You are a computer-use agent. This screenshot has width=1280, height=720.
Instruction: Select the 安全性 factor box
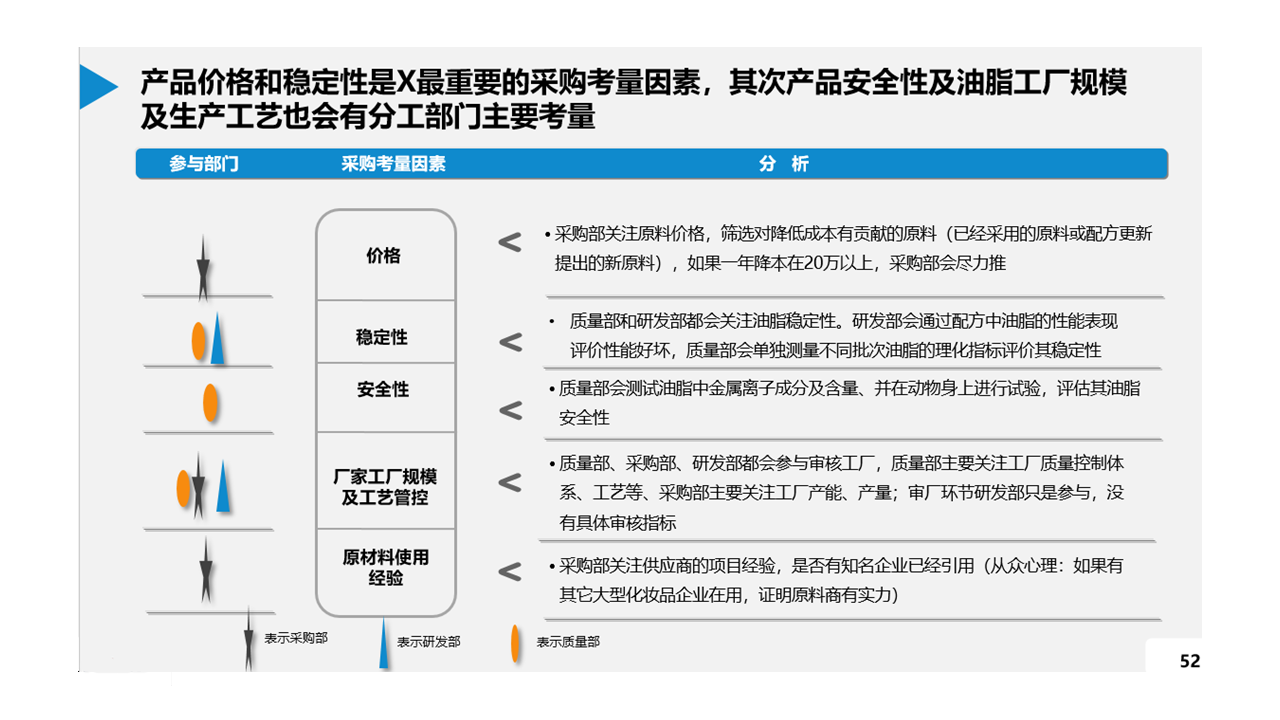(385, 390)
